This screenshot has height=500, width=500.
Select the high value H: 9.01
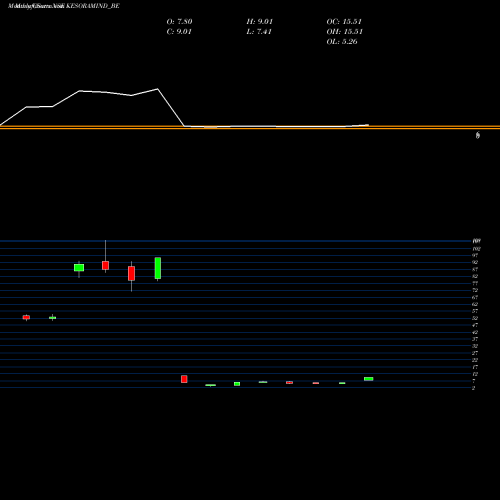(x=260, y=21)
